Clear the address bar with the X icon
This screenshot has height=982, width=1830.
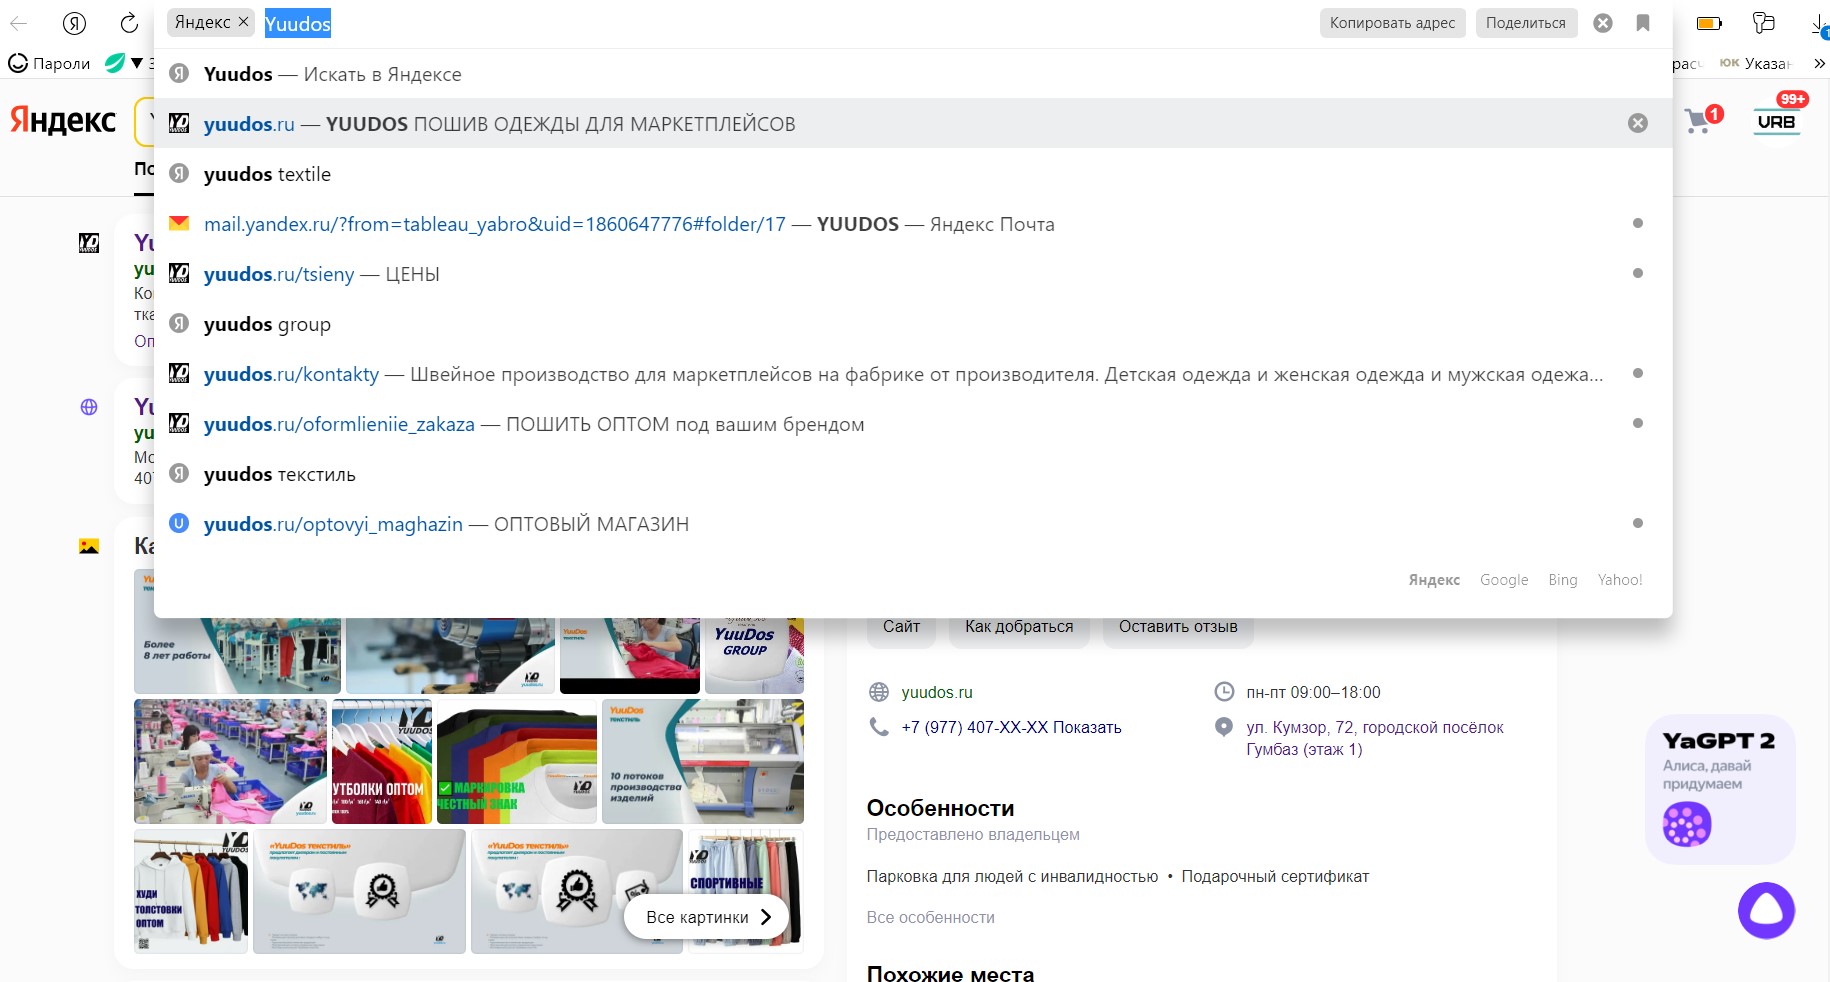[x=1603, y=23]
